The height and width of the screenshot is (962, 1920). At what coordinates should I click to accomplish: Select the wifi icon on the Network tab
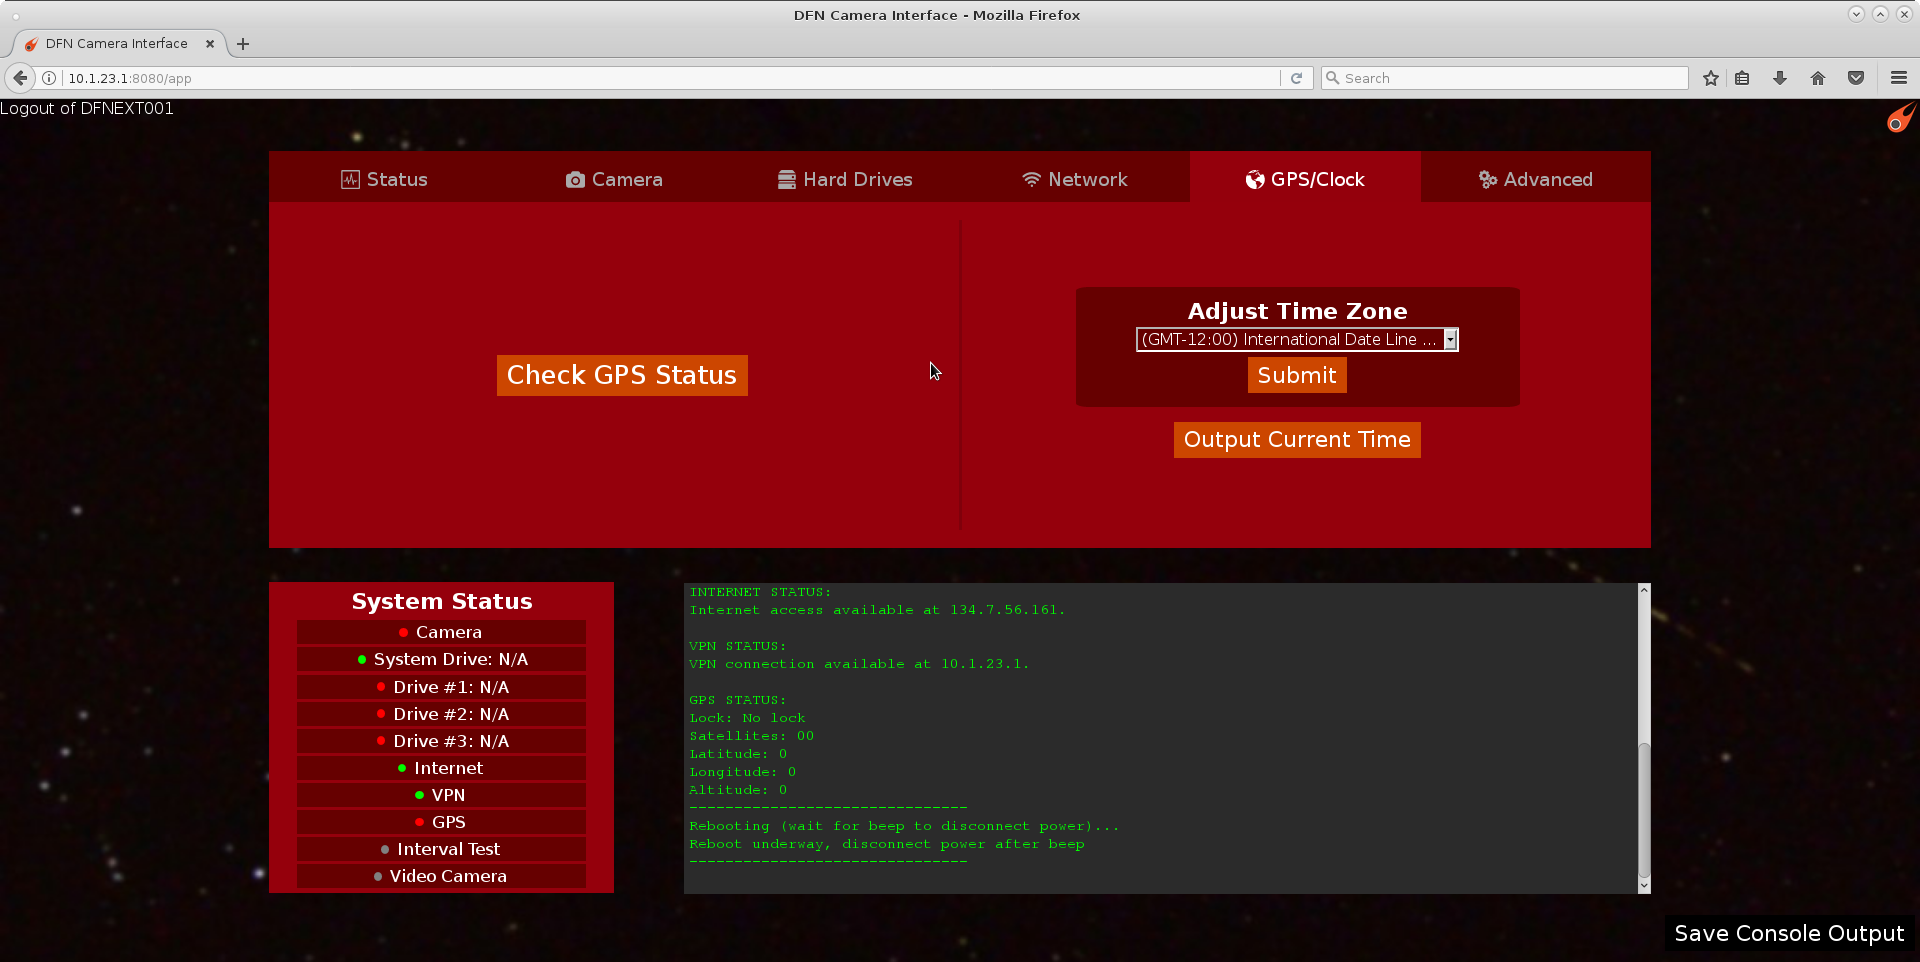1031,179
